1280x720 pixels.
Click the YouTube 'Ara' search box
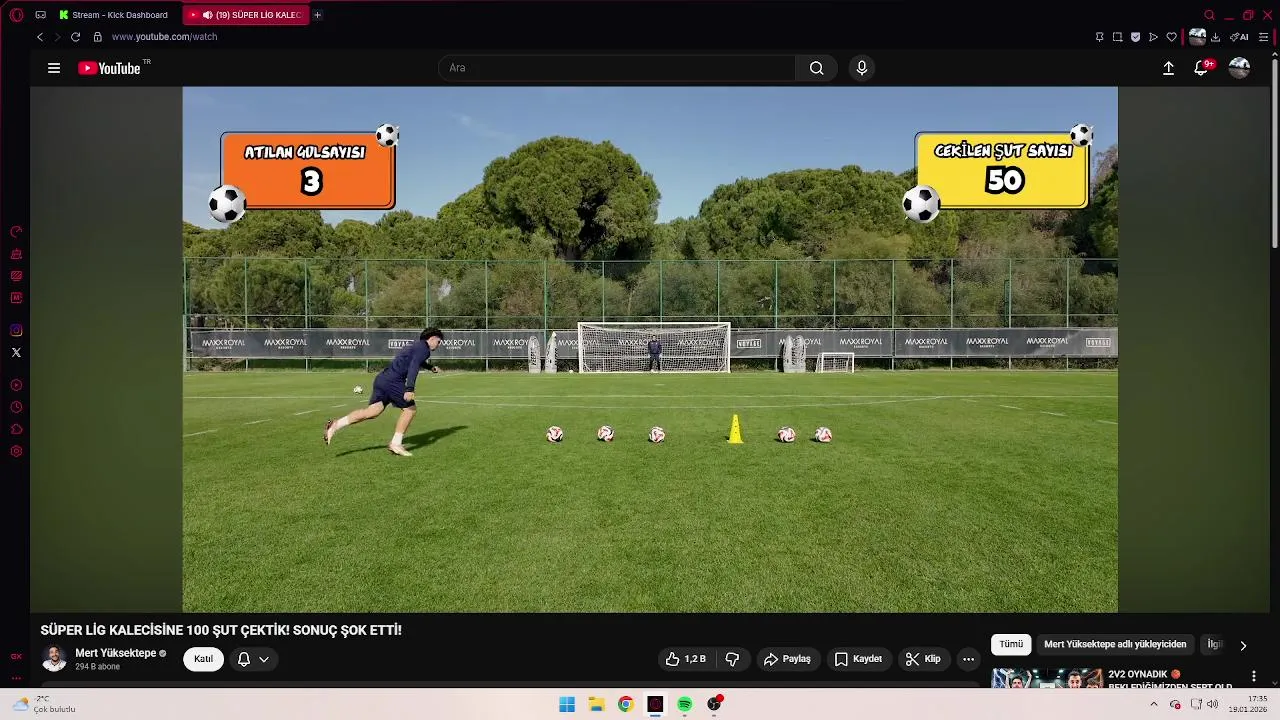tap(617, 68)
